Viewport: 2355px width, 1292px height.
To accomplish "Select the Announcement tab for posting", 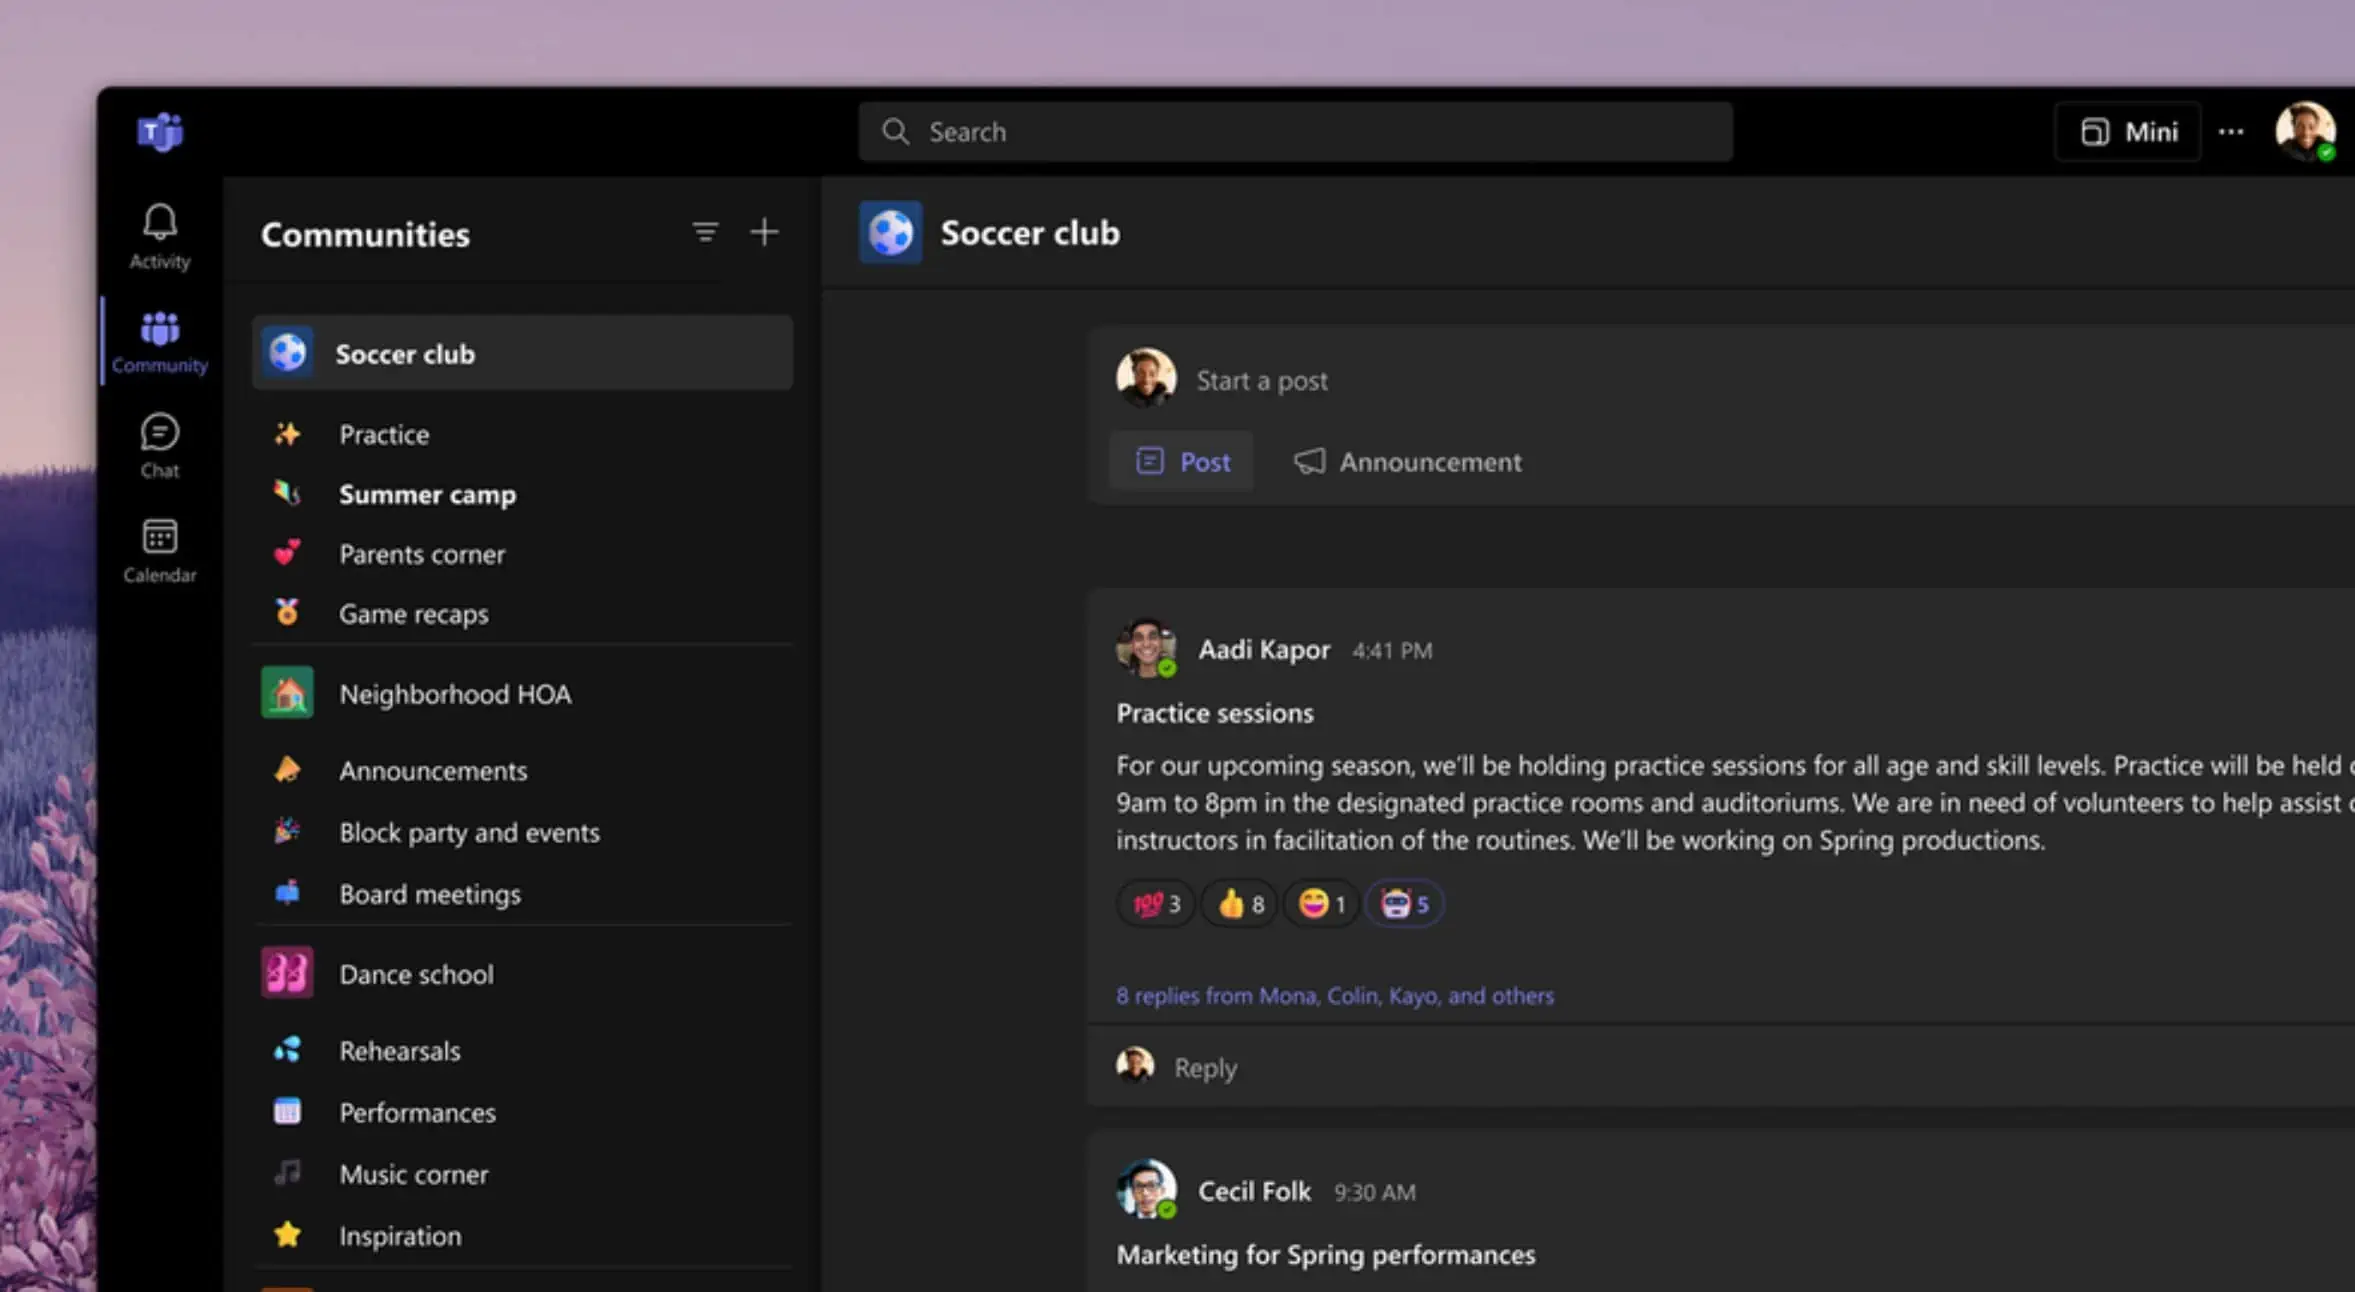I will [x=1408, y=460].
